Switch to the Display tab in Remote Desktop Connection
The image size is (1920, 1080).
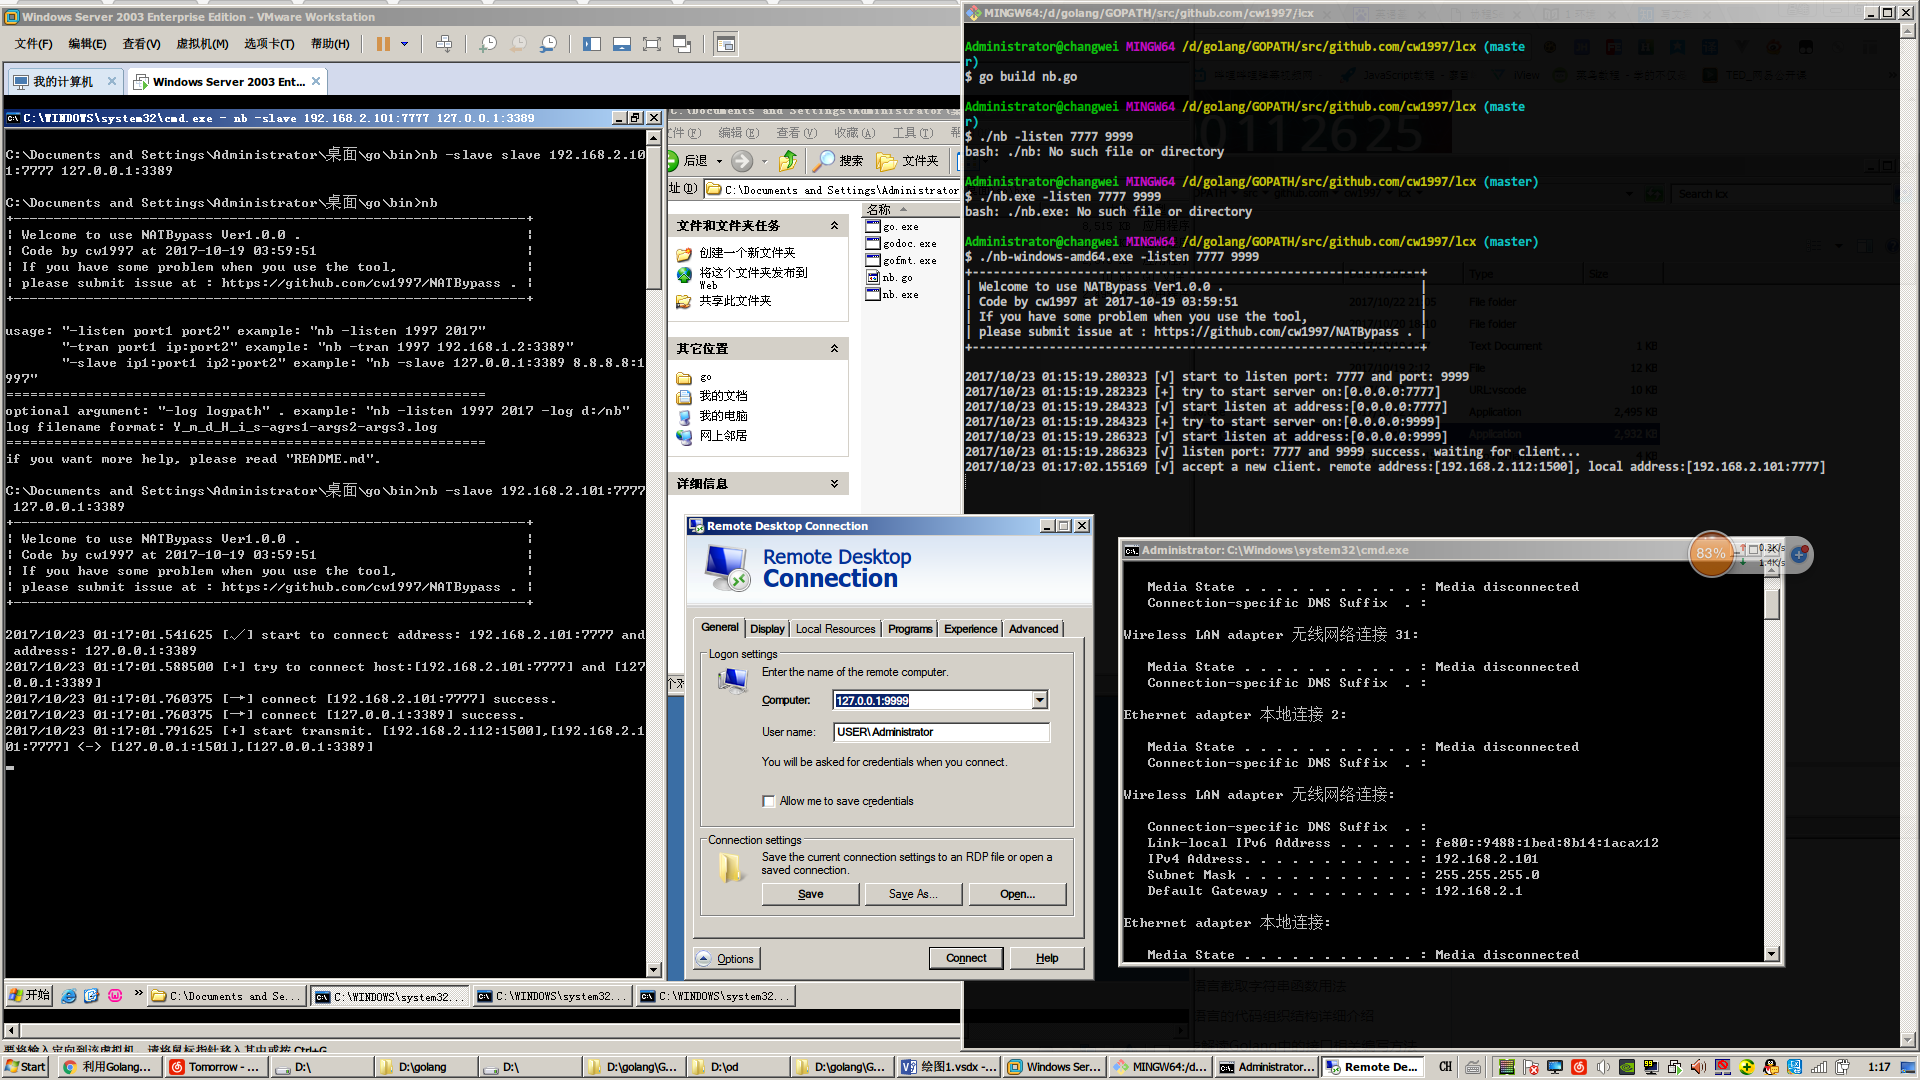[767, 629]
